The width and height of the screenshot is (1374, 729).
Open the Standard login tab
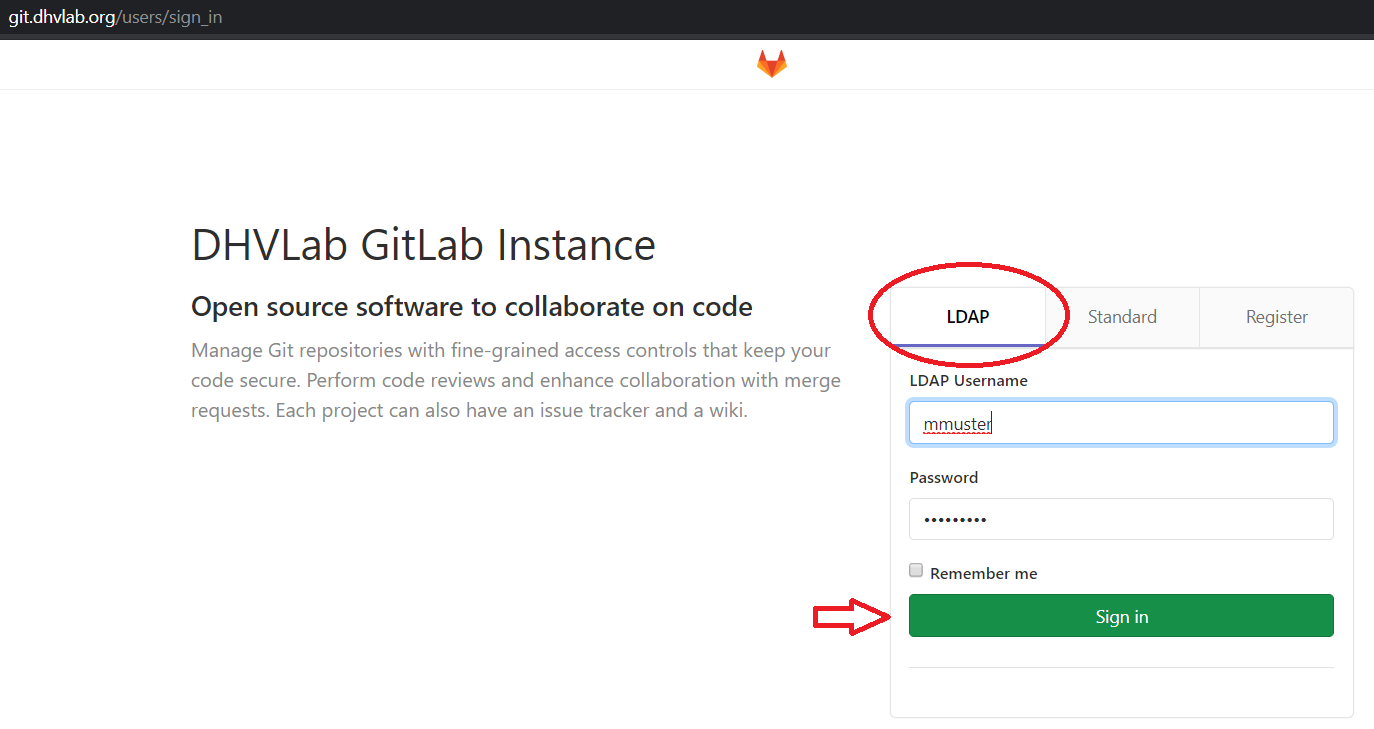(1122, 317)
